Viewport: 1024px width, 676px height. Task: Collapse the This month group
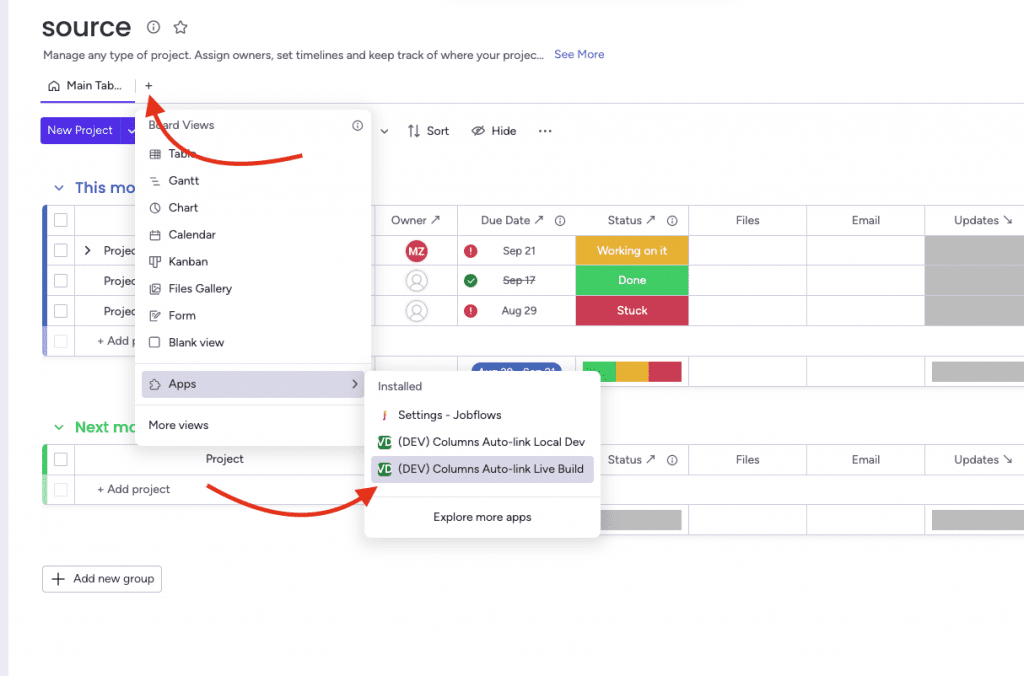[59, 188]
